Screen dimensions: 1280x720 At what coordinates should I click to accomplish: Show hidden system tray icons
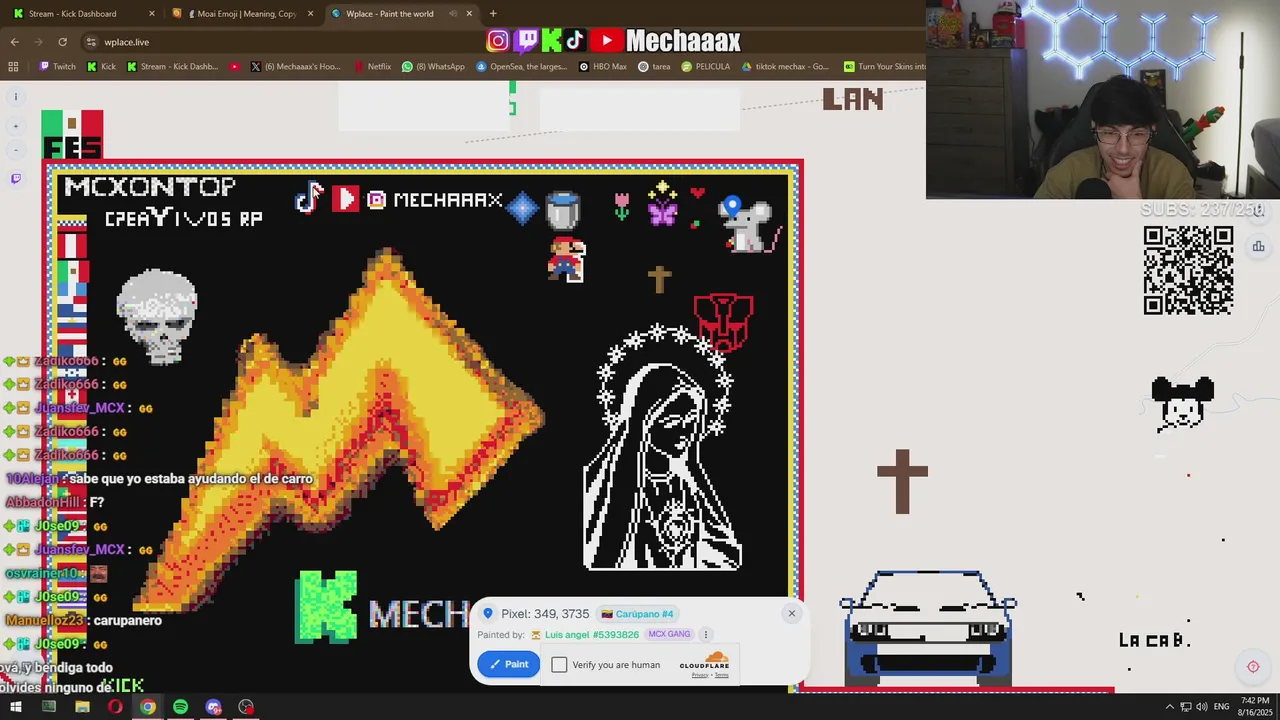click(1169, 707)
